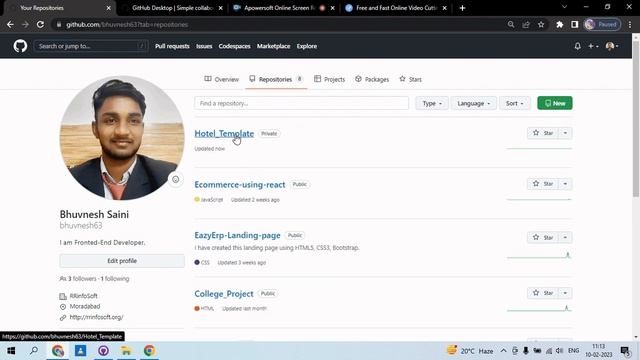
Task: Switch to the Overview profile tab
Action: click(222, 79)
